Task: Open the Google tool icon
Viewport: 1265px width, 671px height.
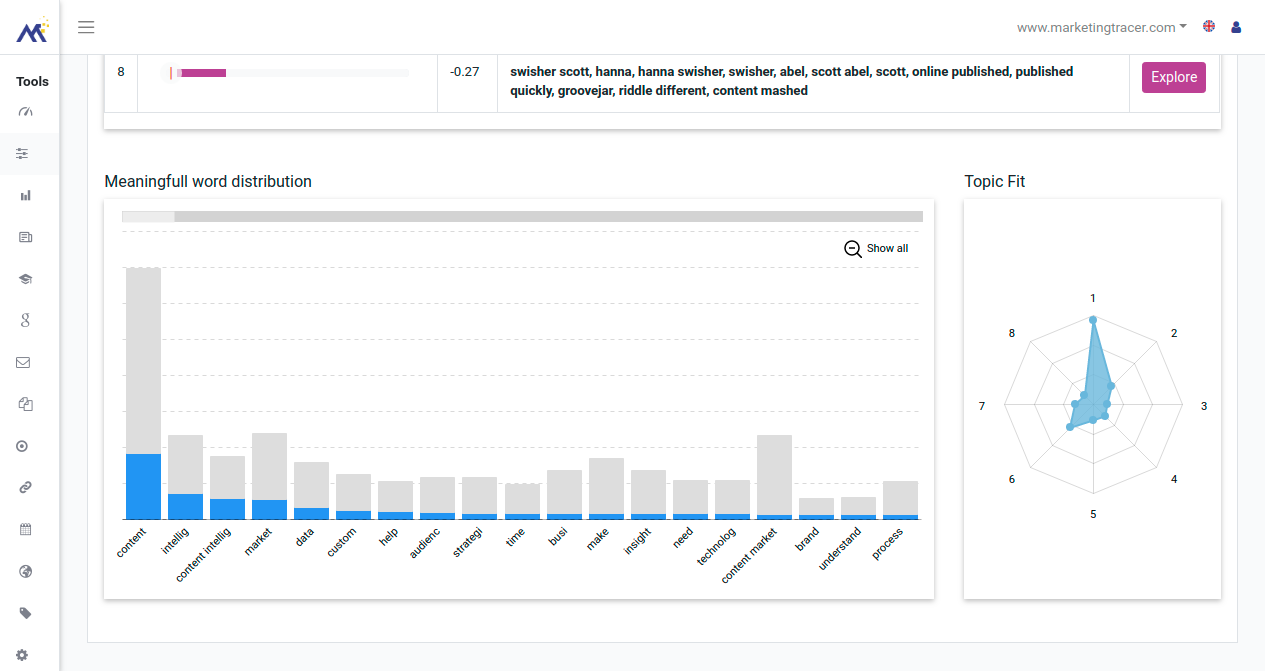Action: pyautogui.click(x=26, y=320)
